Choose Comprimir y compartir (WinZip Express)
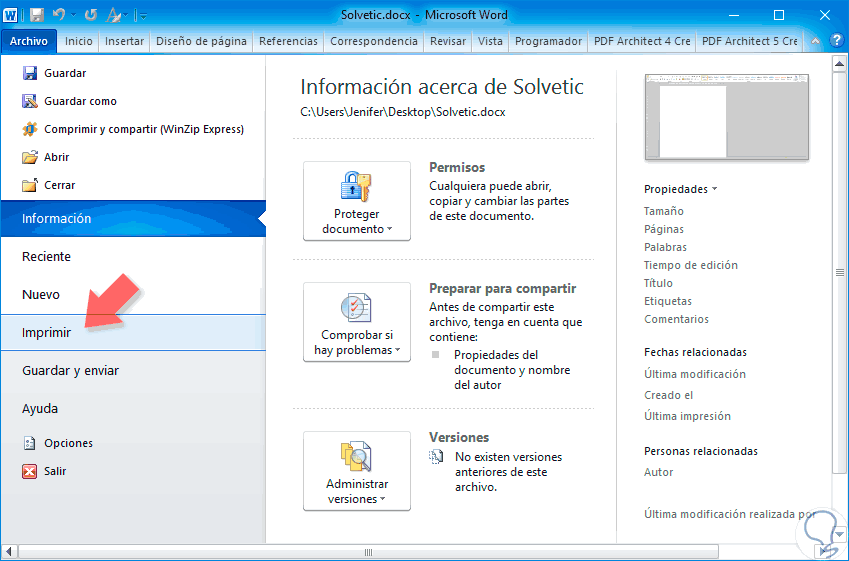849x561 pixels. click(144, 129)
